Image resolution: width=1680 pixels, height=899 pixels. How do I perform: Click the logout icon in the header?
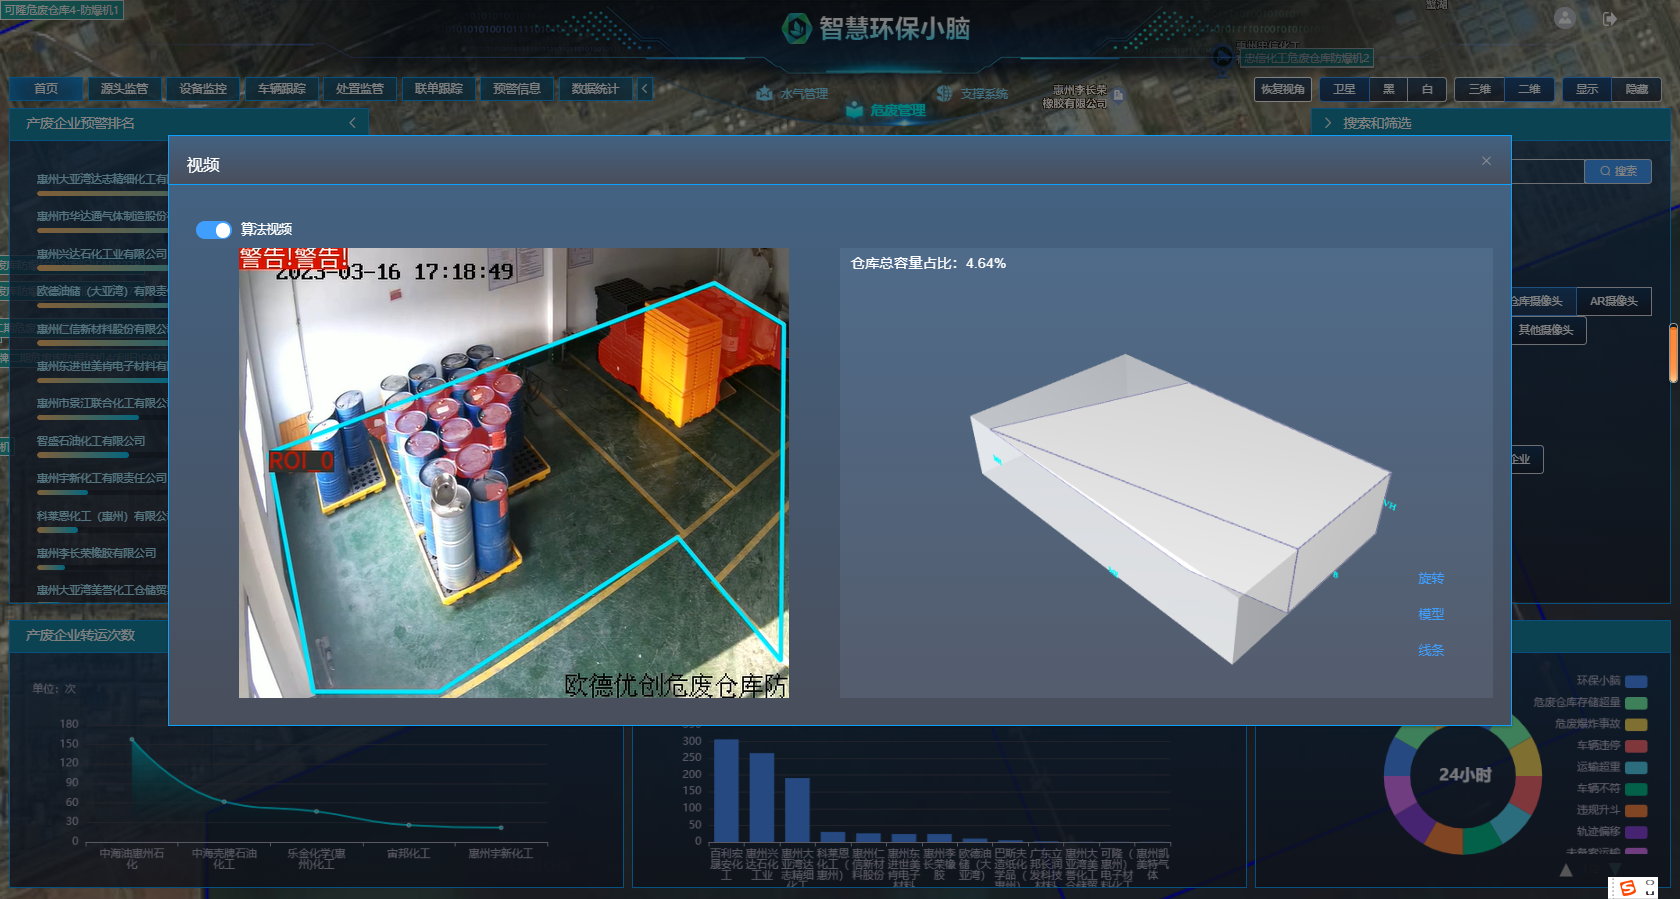(1610, 18)
